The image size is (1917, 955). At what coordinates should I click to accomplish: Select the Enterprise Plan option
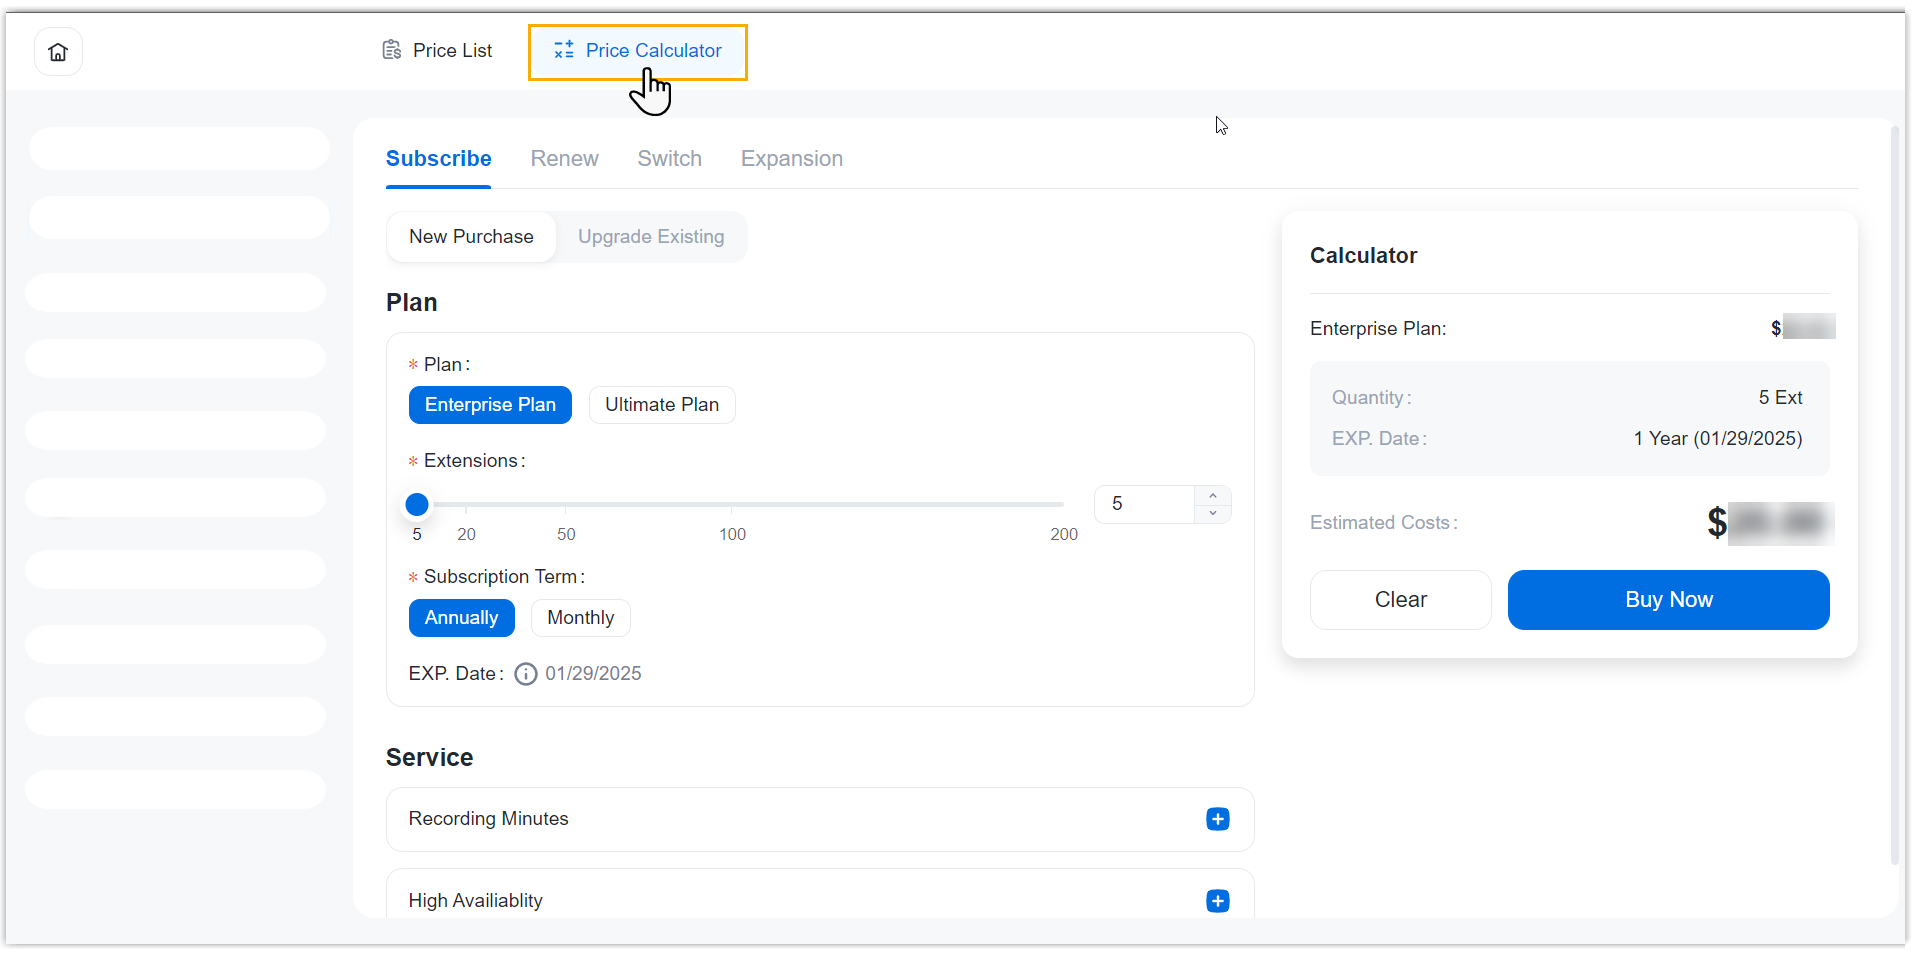(490, 405)
